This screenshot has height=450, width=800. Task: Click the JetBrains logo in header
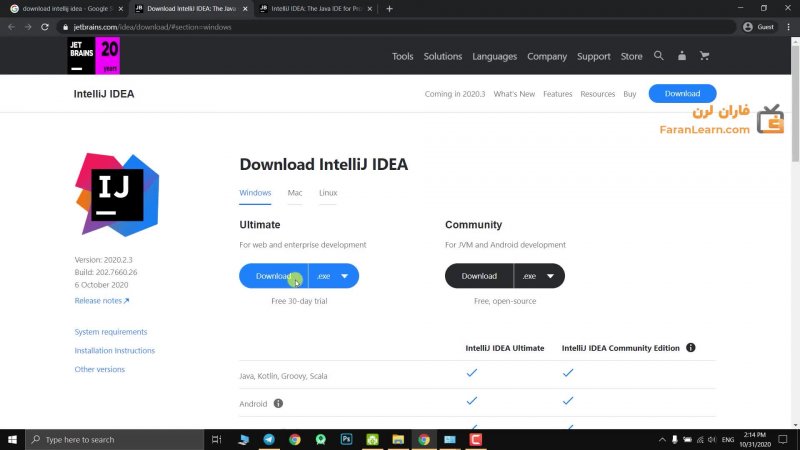click(x=94, y=55)
